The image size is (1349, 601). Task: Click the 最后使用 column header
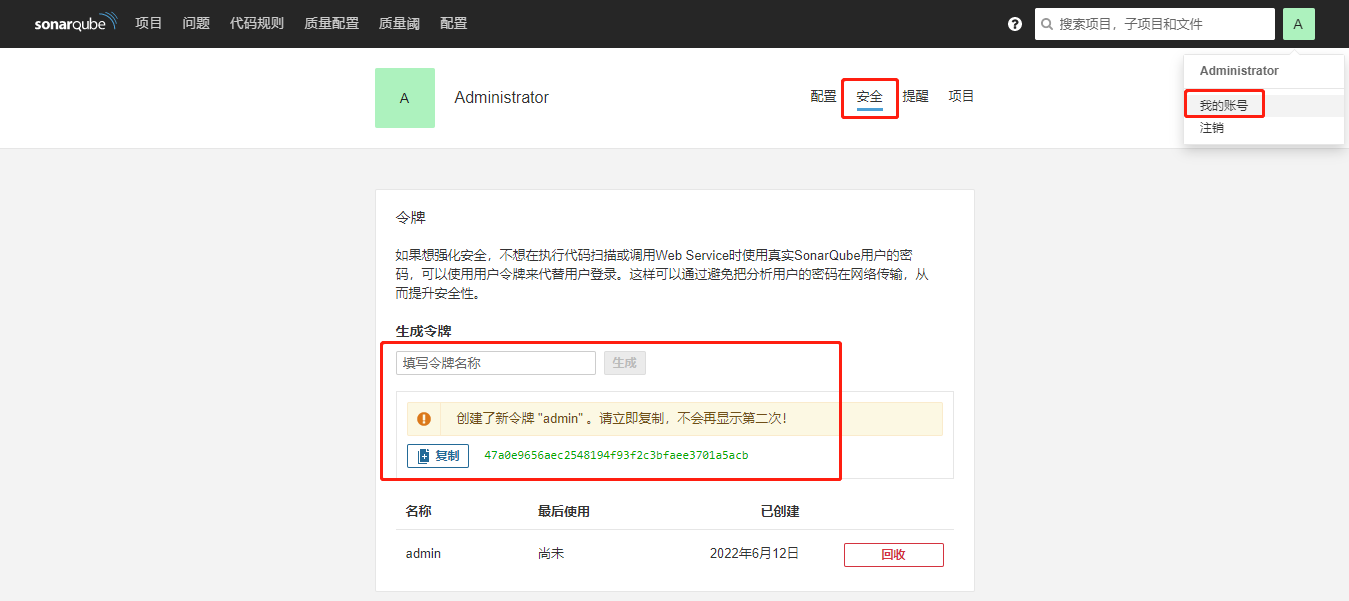[x=564, y=511]
